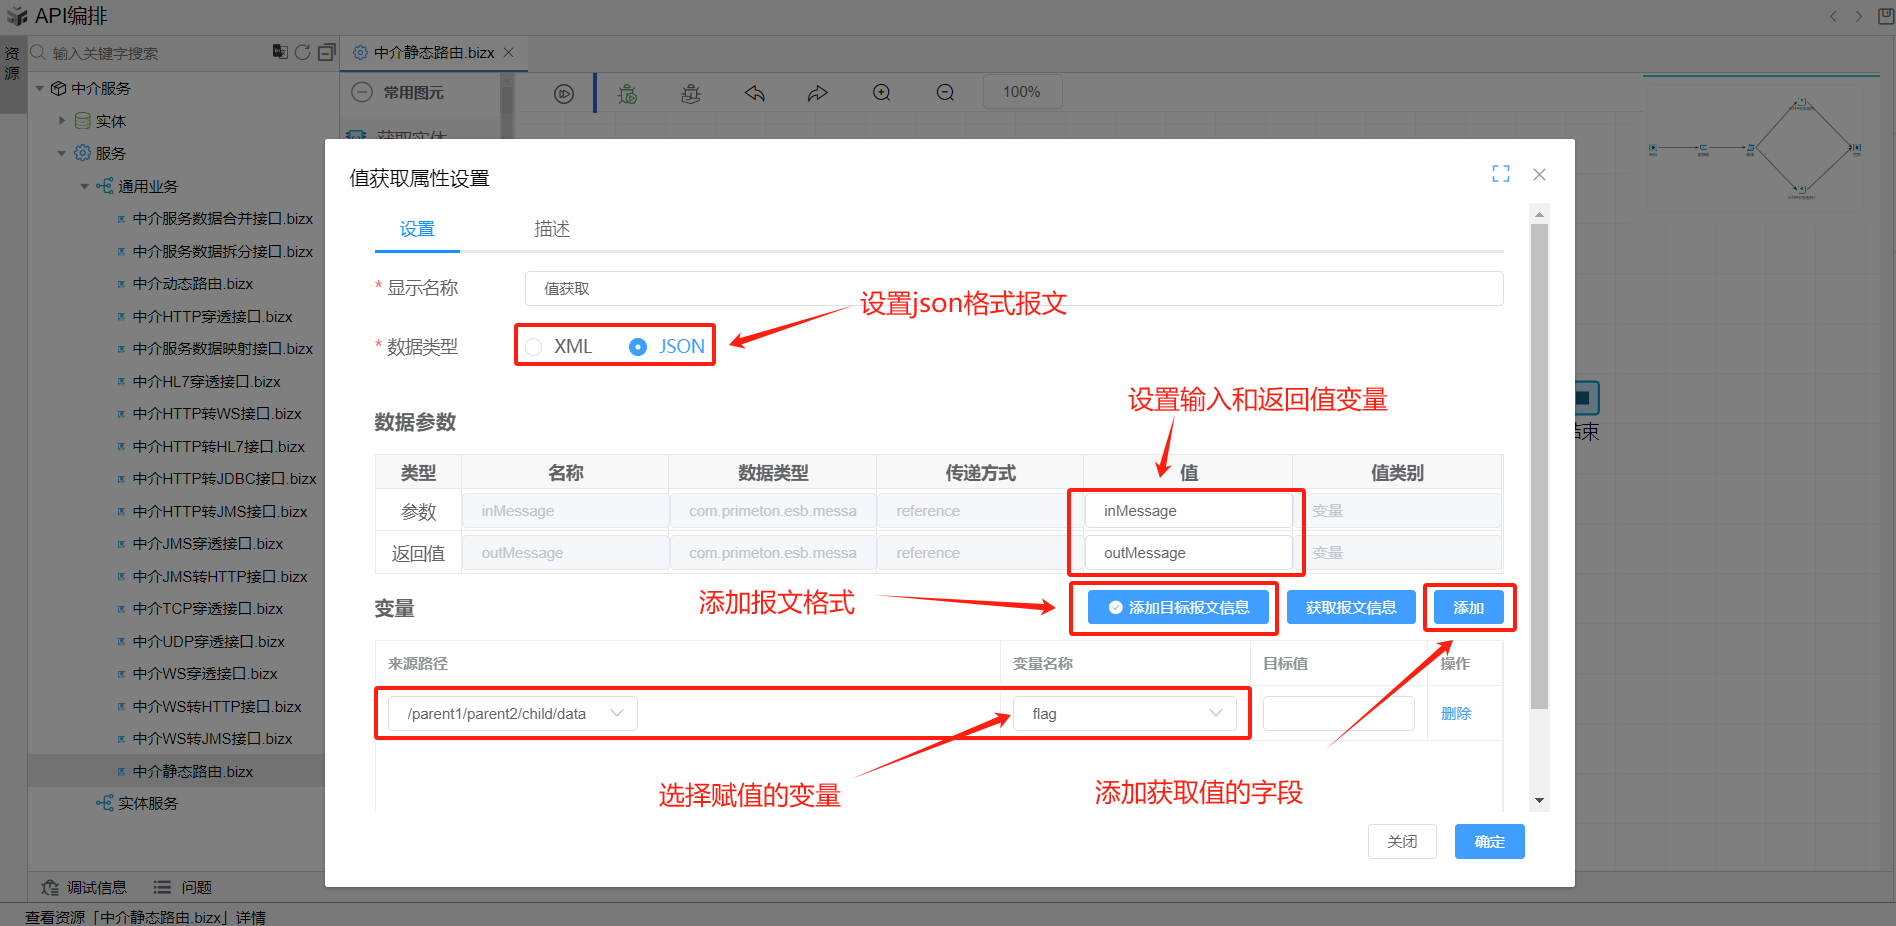Refresh the resource tree
The height and width of the screenshot is (926, 1896).
(x=302, y=52)
